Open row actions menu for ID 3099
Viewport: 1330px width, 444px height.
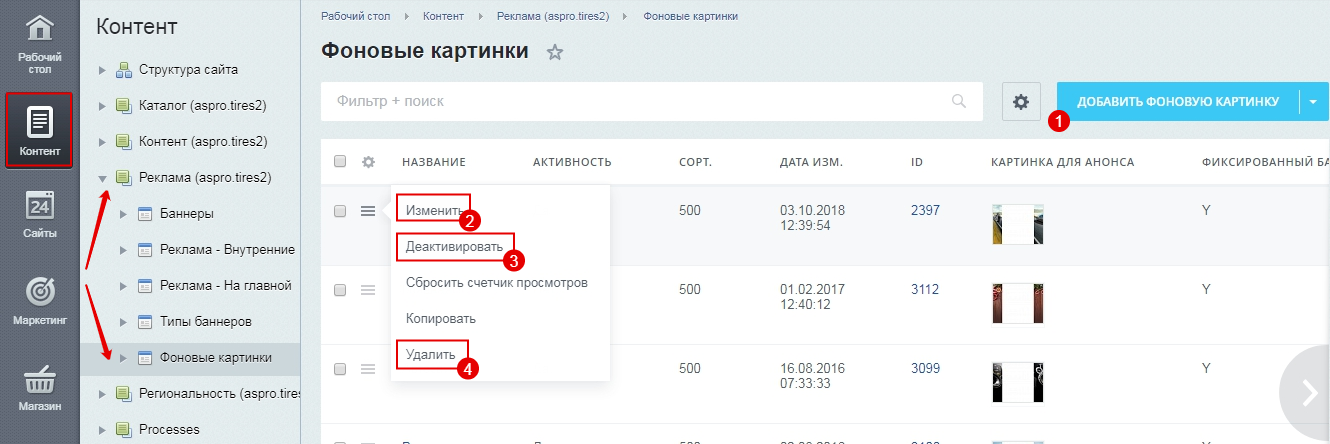[x=368, y=369]
